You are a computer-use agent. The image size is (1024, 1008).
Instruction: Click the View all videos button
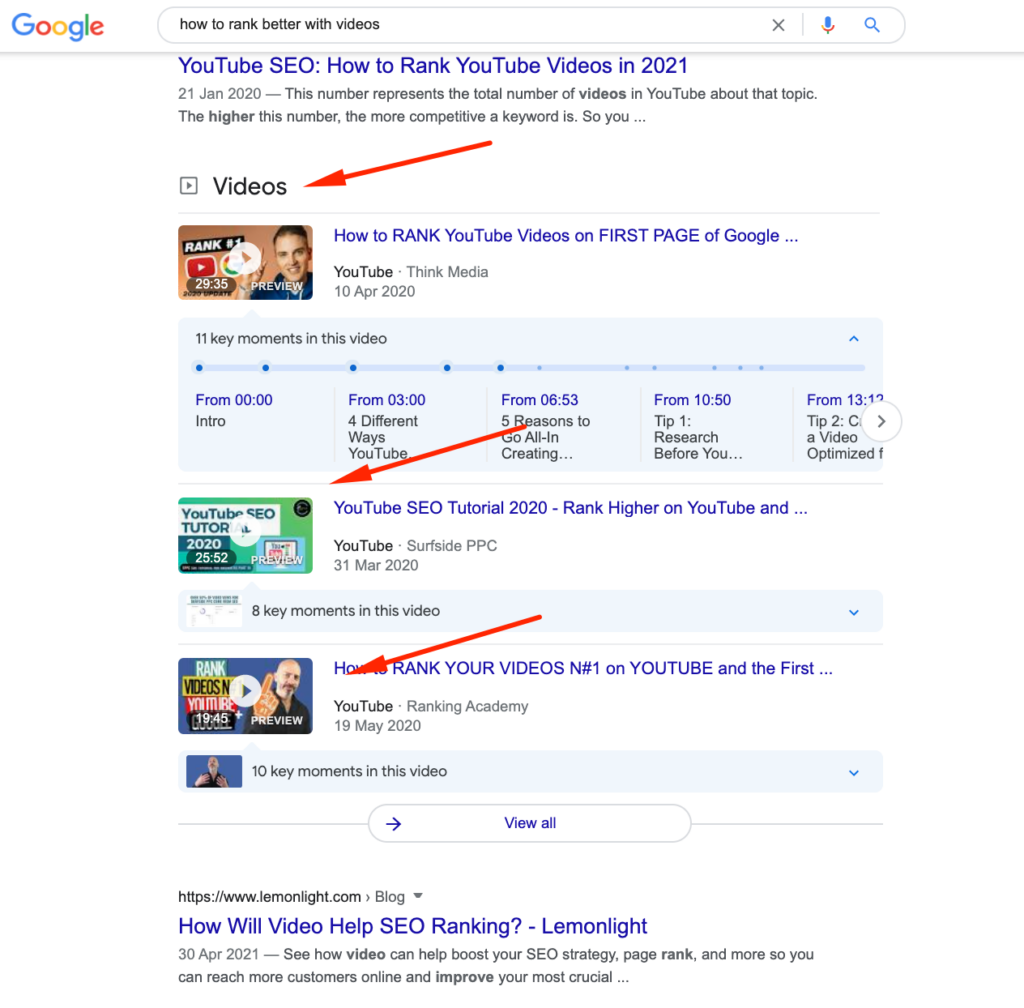point(529,823)
